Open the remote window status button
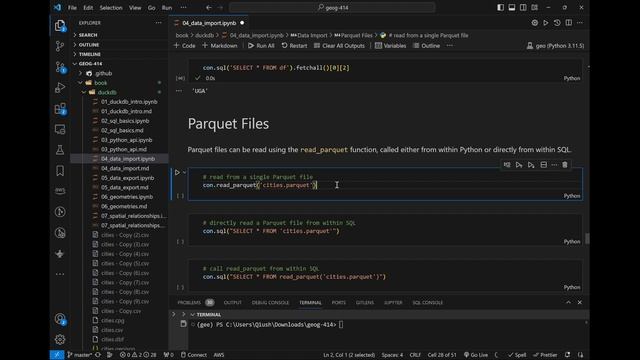 tap(57, 355)
